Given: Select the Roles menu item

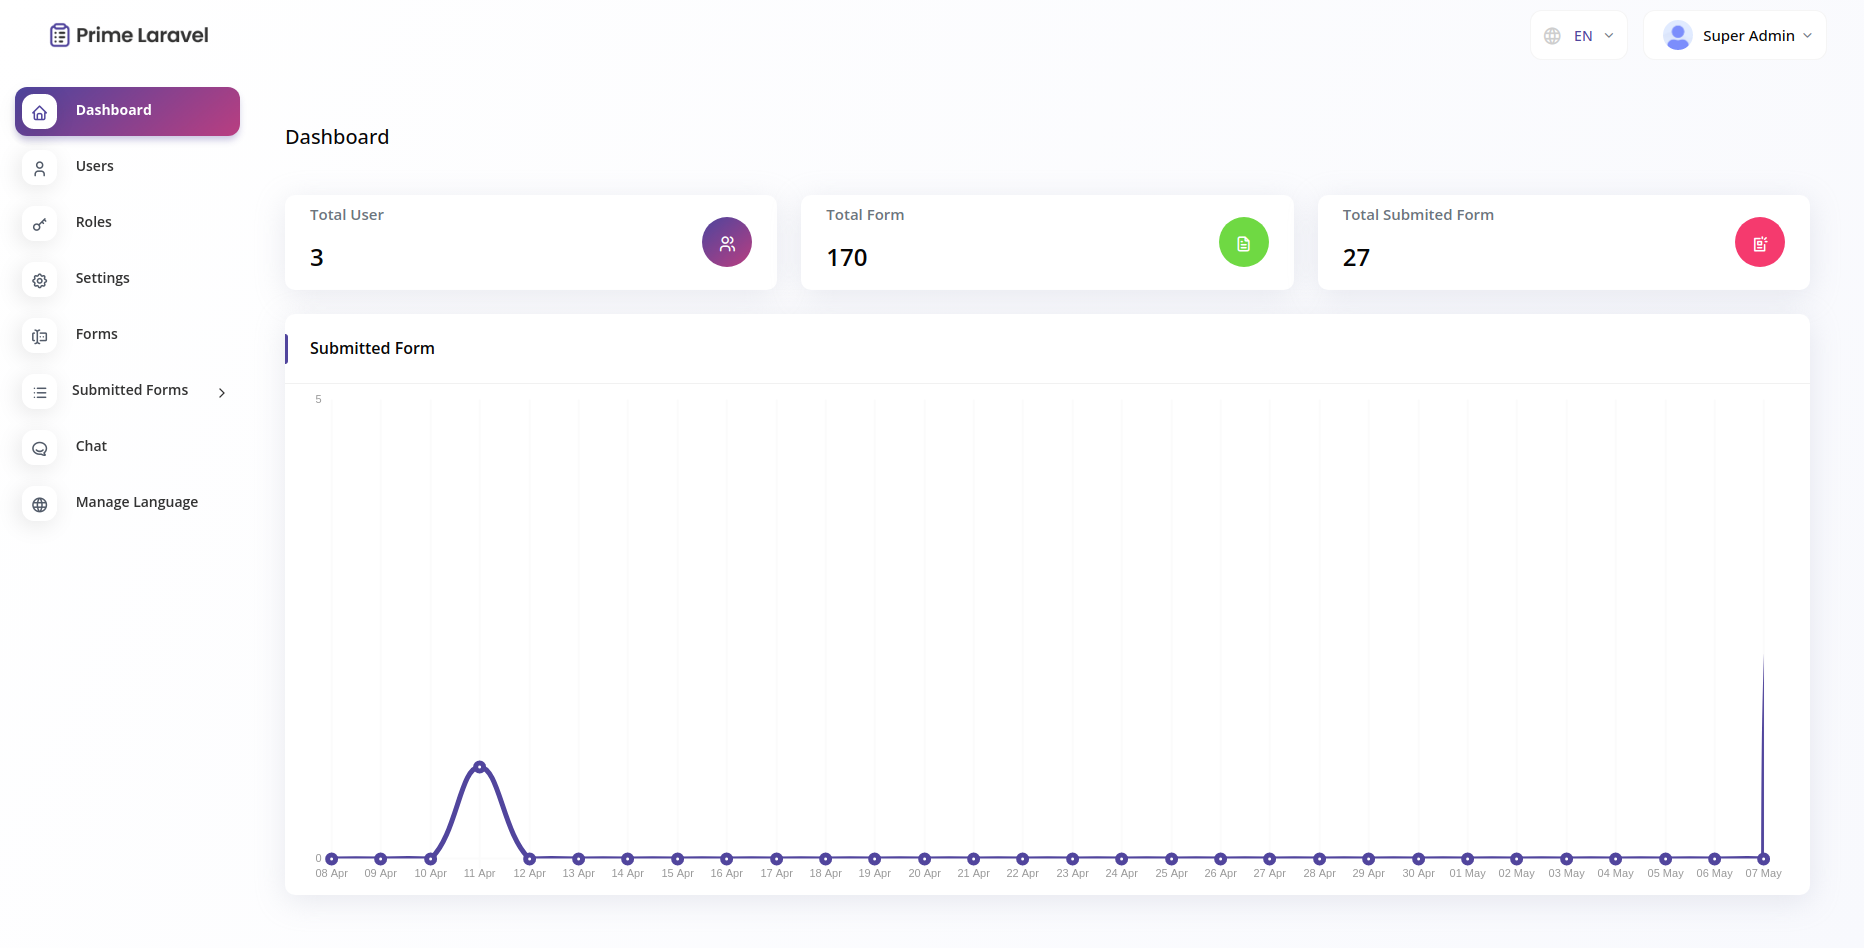Looking at the screenshot, I should (x=94, y=222).
